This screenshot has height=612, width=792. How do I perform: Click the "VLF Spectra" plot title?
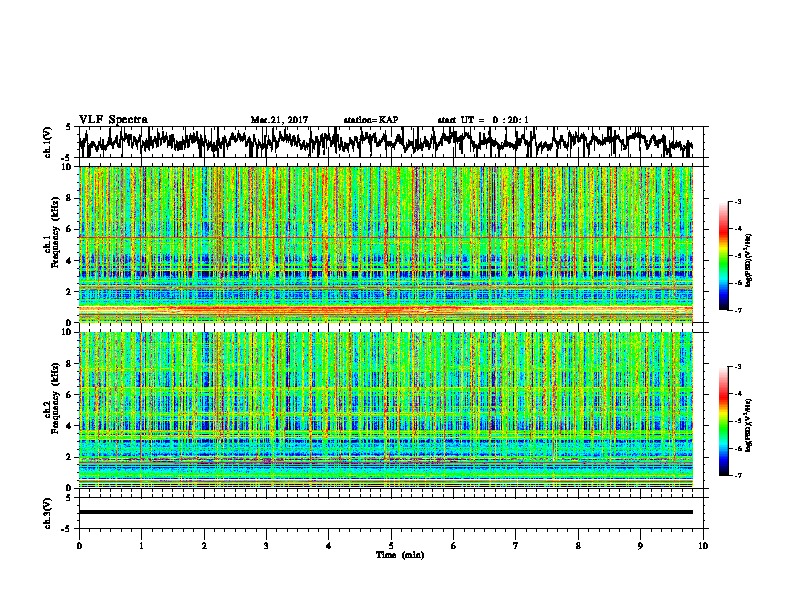click(x=113, y=120)
